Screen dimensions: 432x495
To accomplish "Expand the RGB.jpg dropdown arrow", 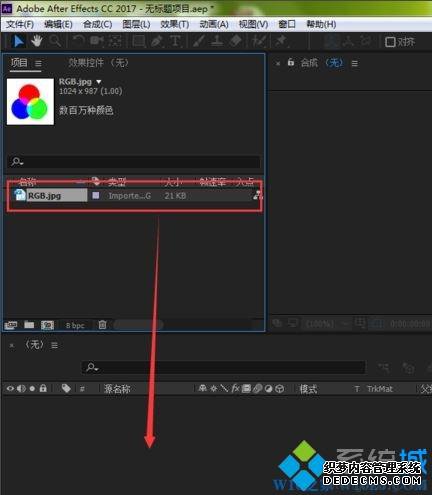I will tap(99, 82).
